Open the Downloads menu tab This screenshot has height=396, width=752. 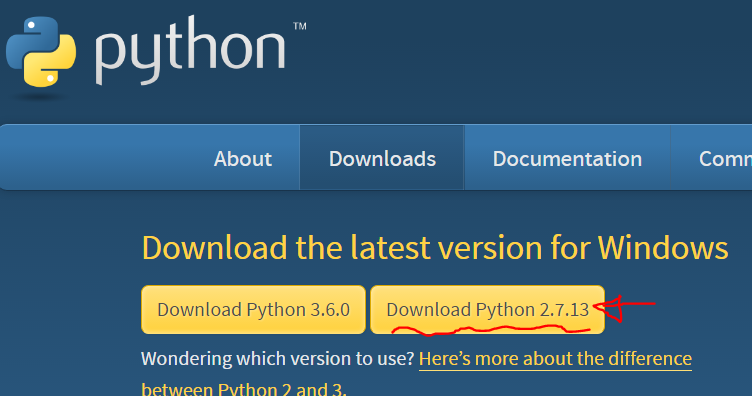pyautogui.click(x=382, y=158)
